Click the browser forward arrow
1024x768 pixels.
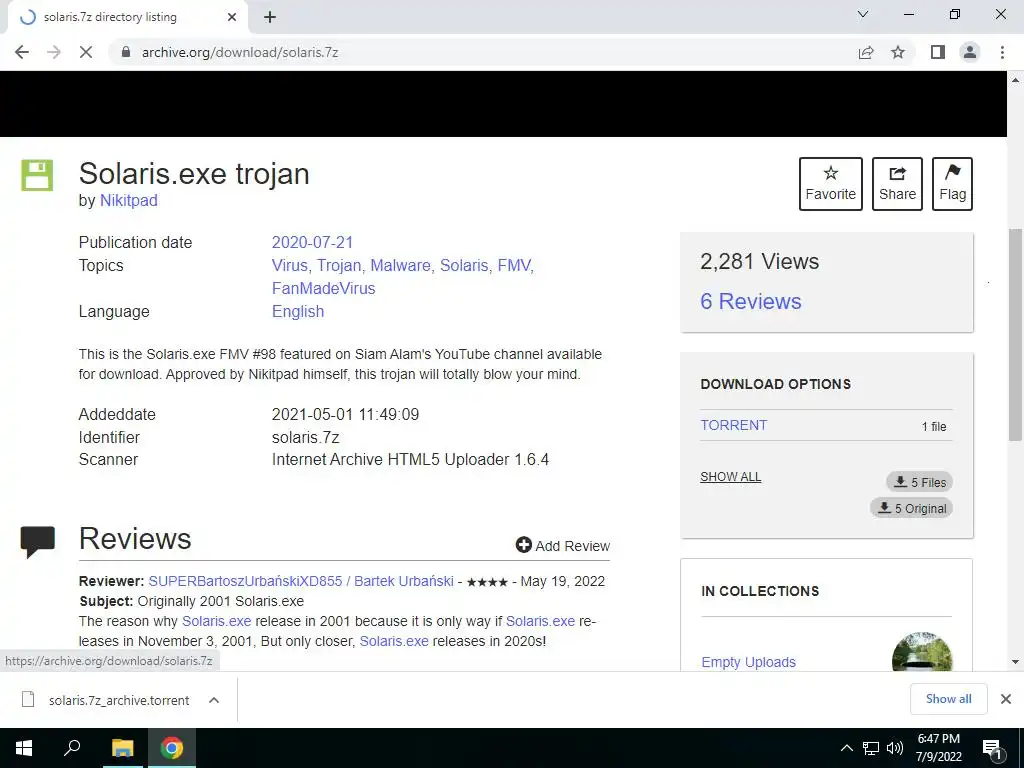pyautogui.click(x=54, y=52)
